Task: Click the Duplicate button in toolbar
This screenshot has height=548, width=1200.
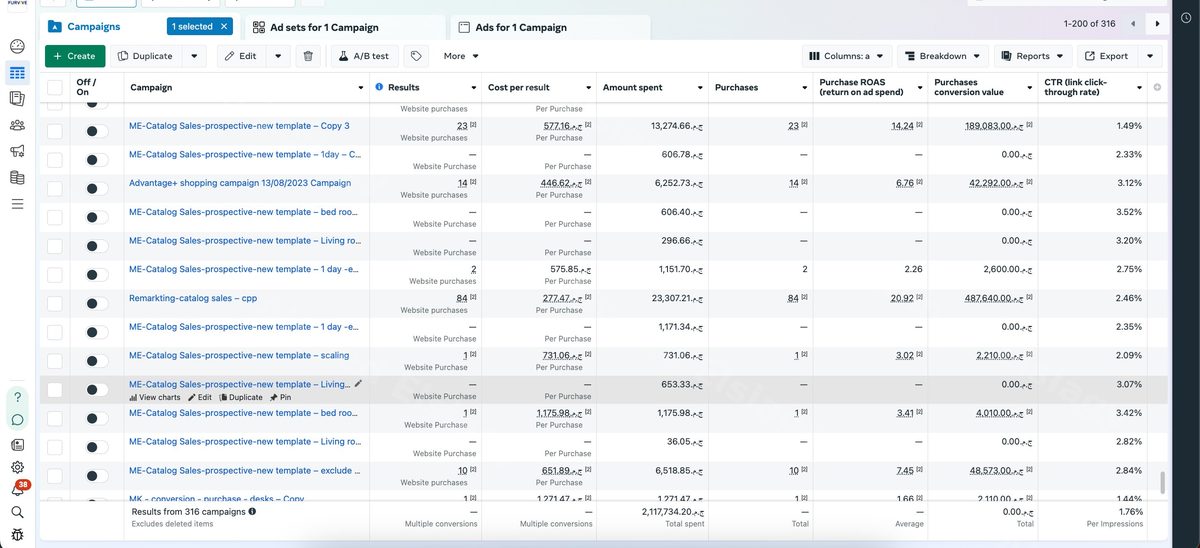Action: click(145, 56)
